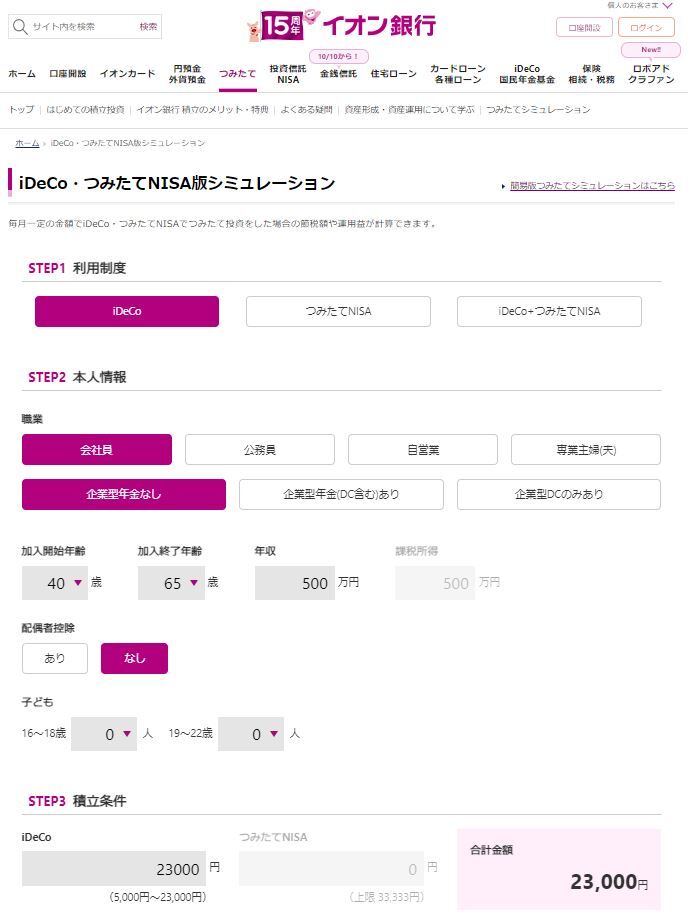
Task: Open the 16〜18歳 children count dropdown
Action: click(x=104, y=734)
